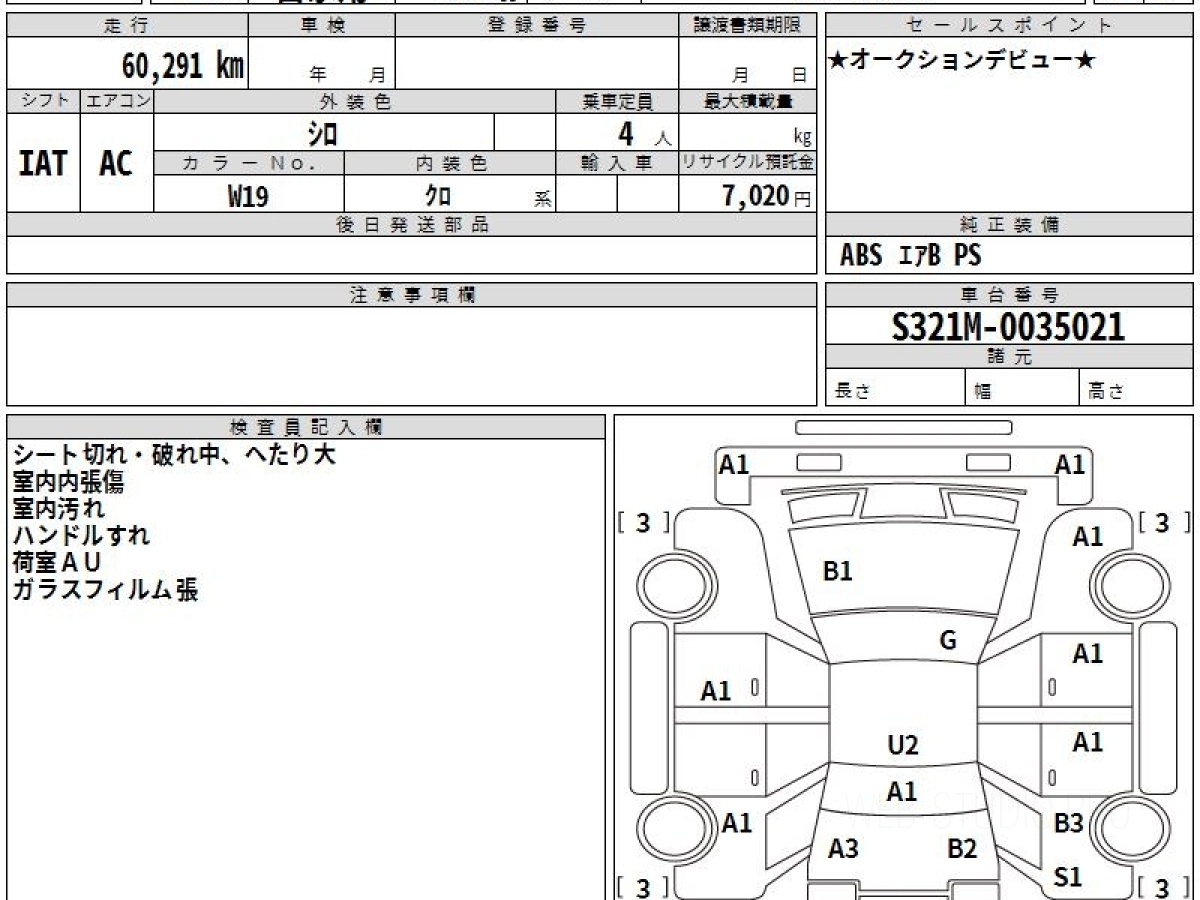Select the G mark on the windshield

click(948, 641)
